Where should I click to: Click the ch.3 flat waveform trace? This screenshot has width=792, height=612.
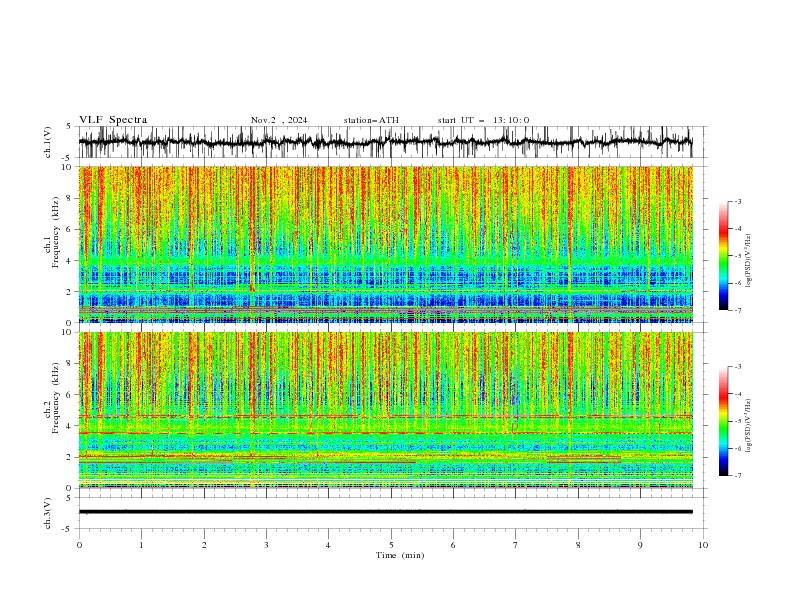(386, 512)
